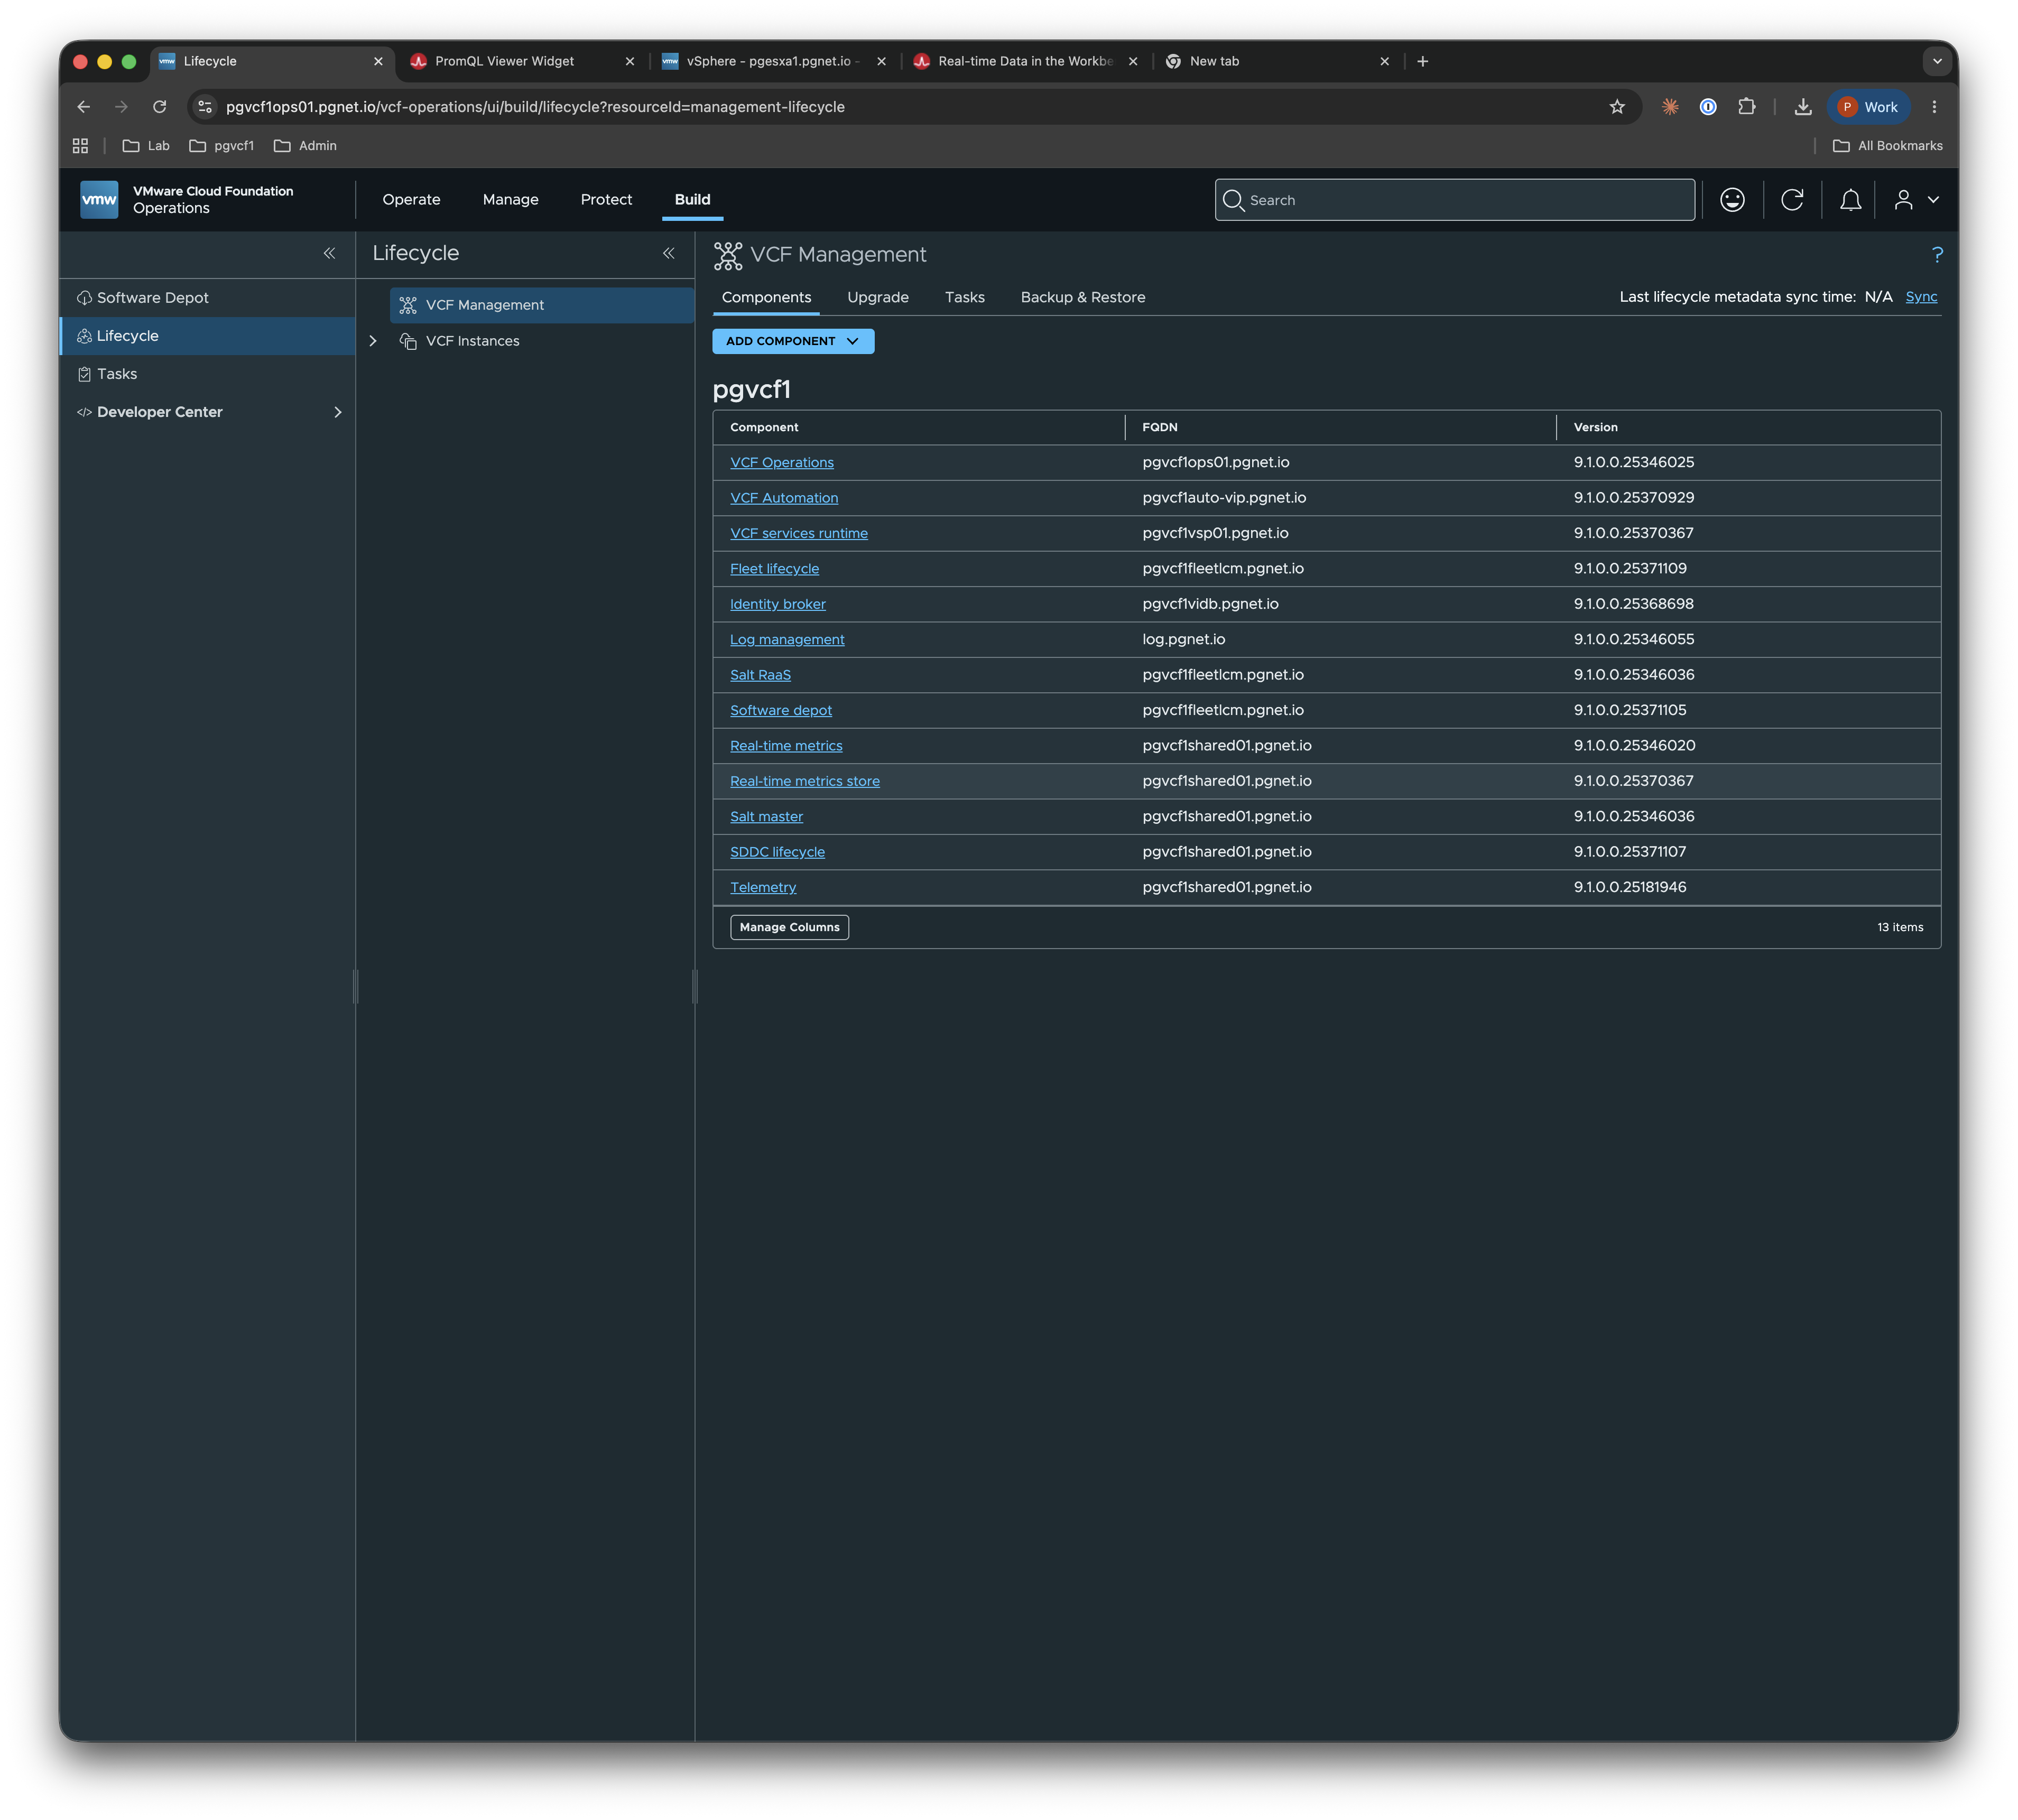Select Software Depot in the sidebar

click(x=208, y=298)
